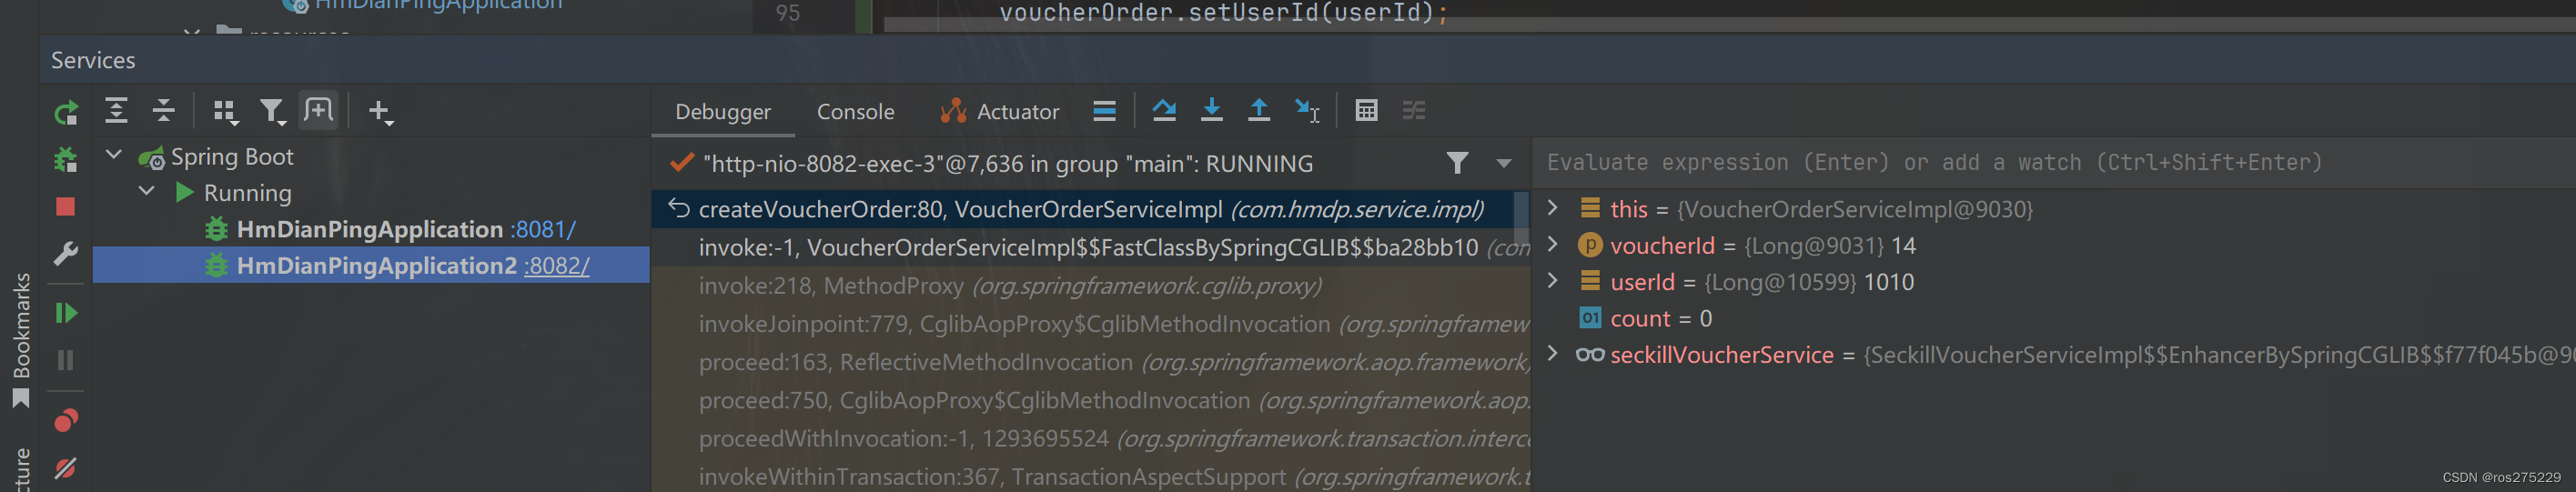Click the Step Into icon
The width and height of the screenshot is (2576, 492).
[1211, 110]
